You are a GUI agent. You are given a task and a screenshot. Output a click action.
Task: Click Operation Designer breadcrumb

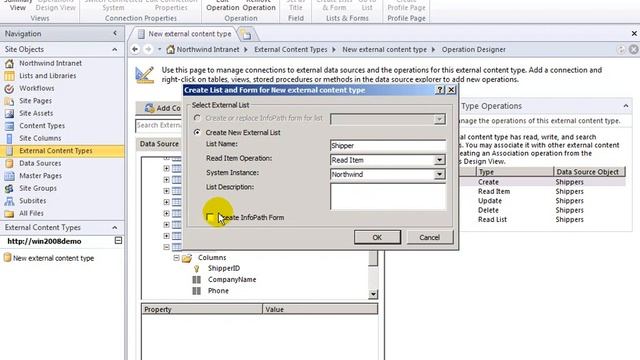coord(473,49)
